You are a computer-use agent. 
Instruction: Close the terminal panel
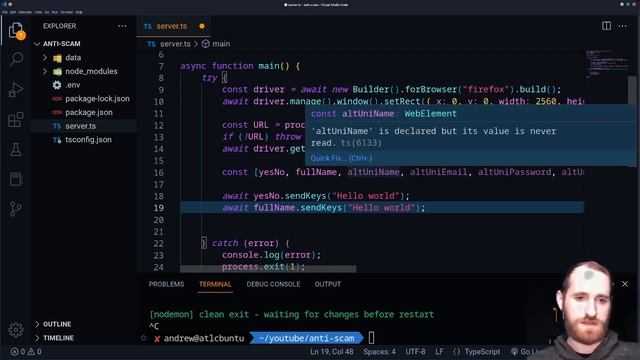pos(625,284)
